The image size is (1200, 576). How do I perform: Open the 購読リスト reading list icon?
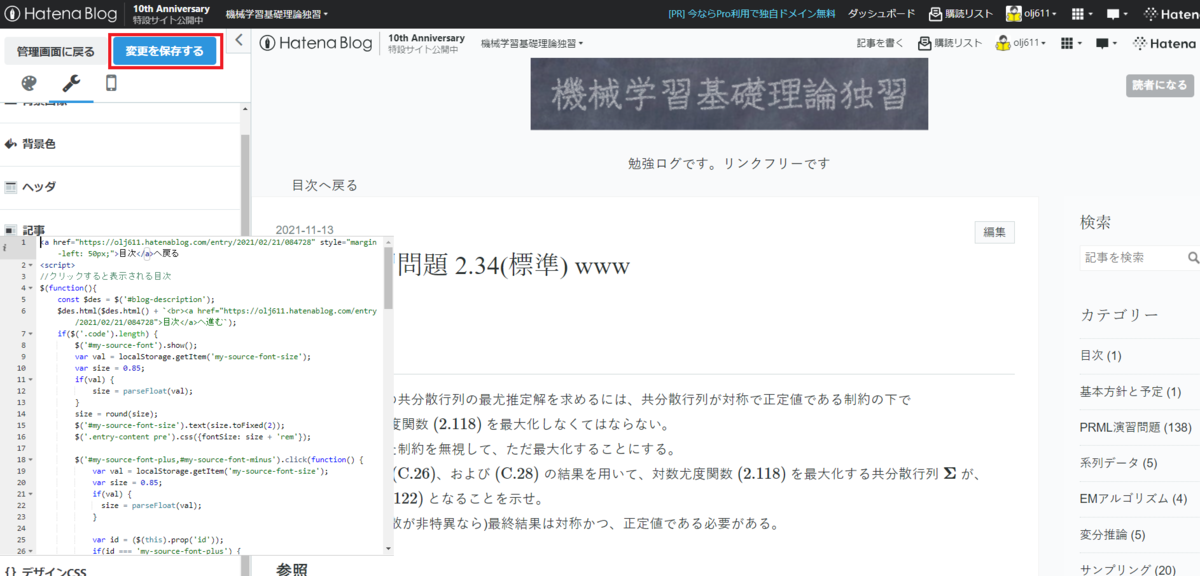(935, 14)
